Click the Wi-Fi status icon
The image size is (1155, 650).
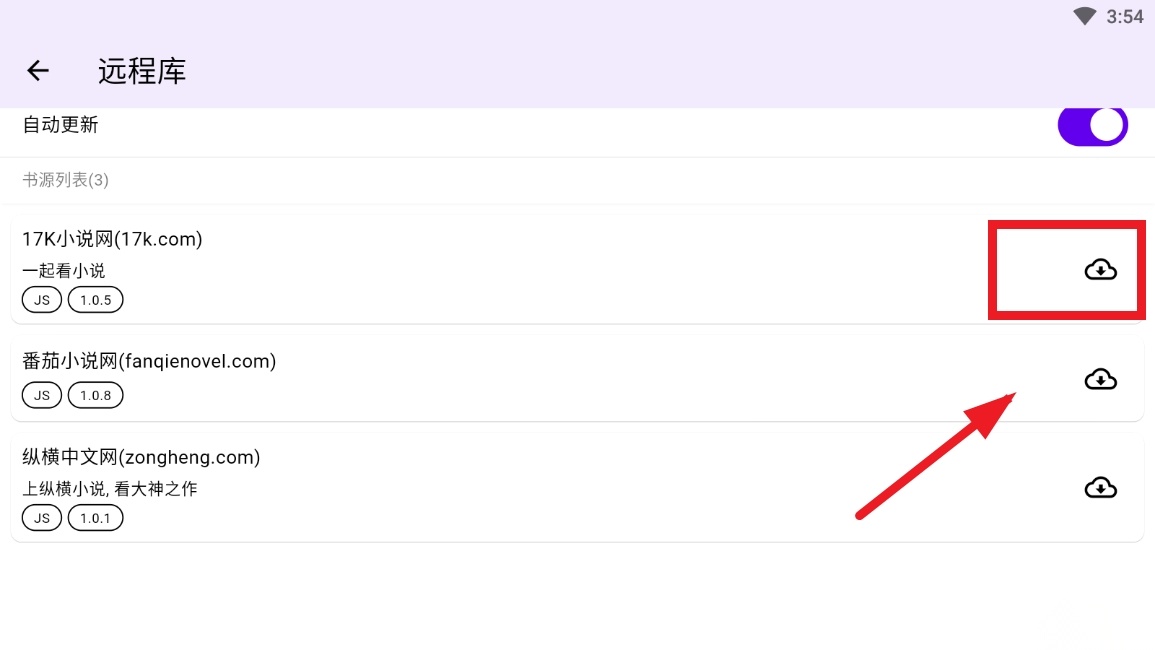pos(1085,16)
